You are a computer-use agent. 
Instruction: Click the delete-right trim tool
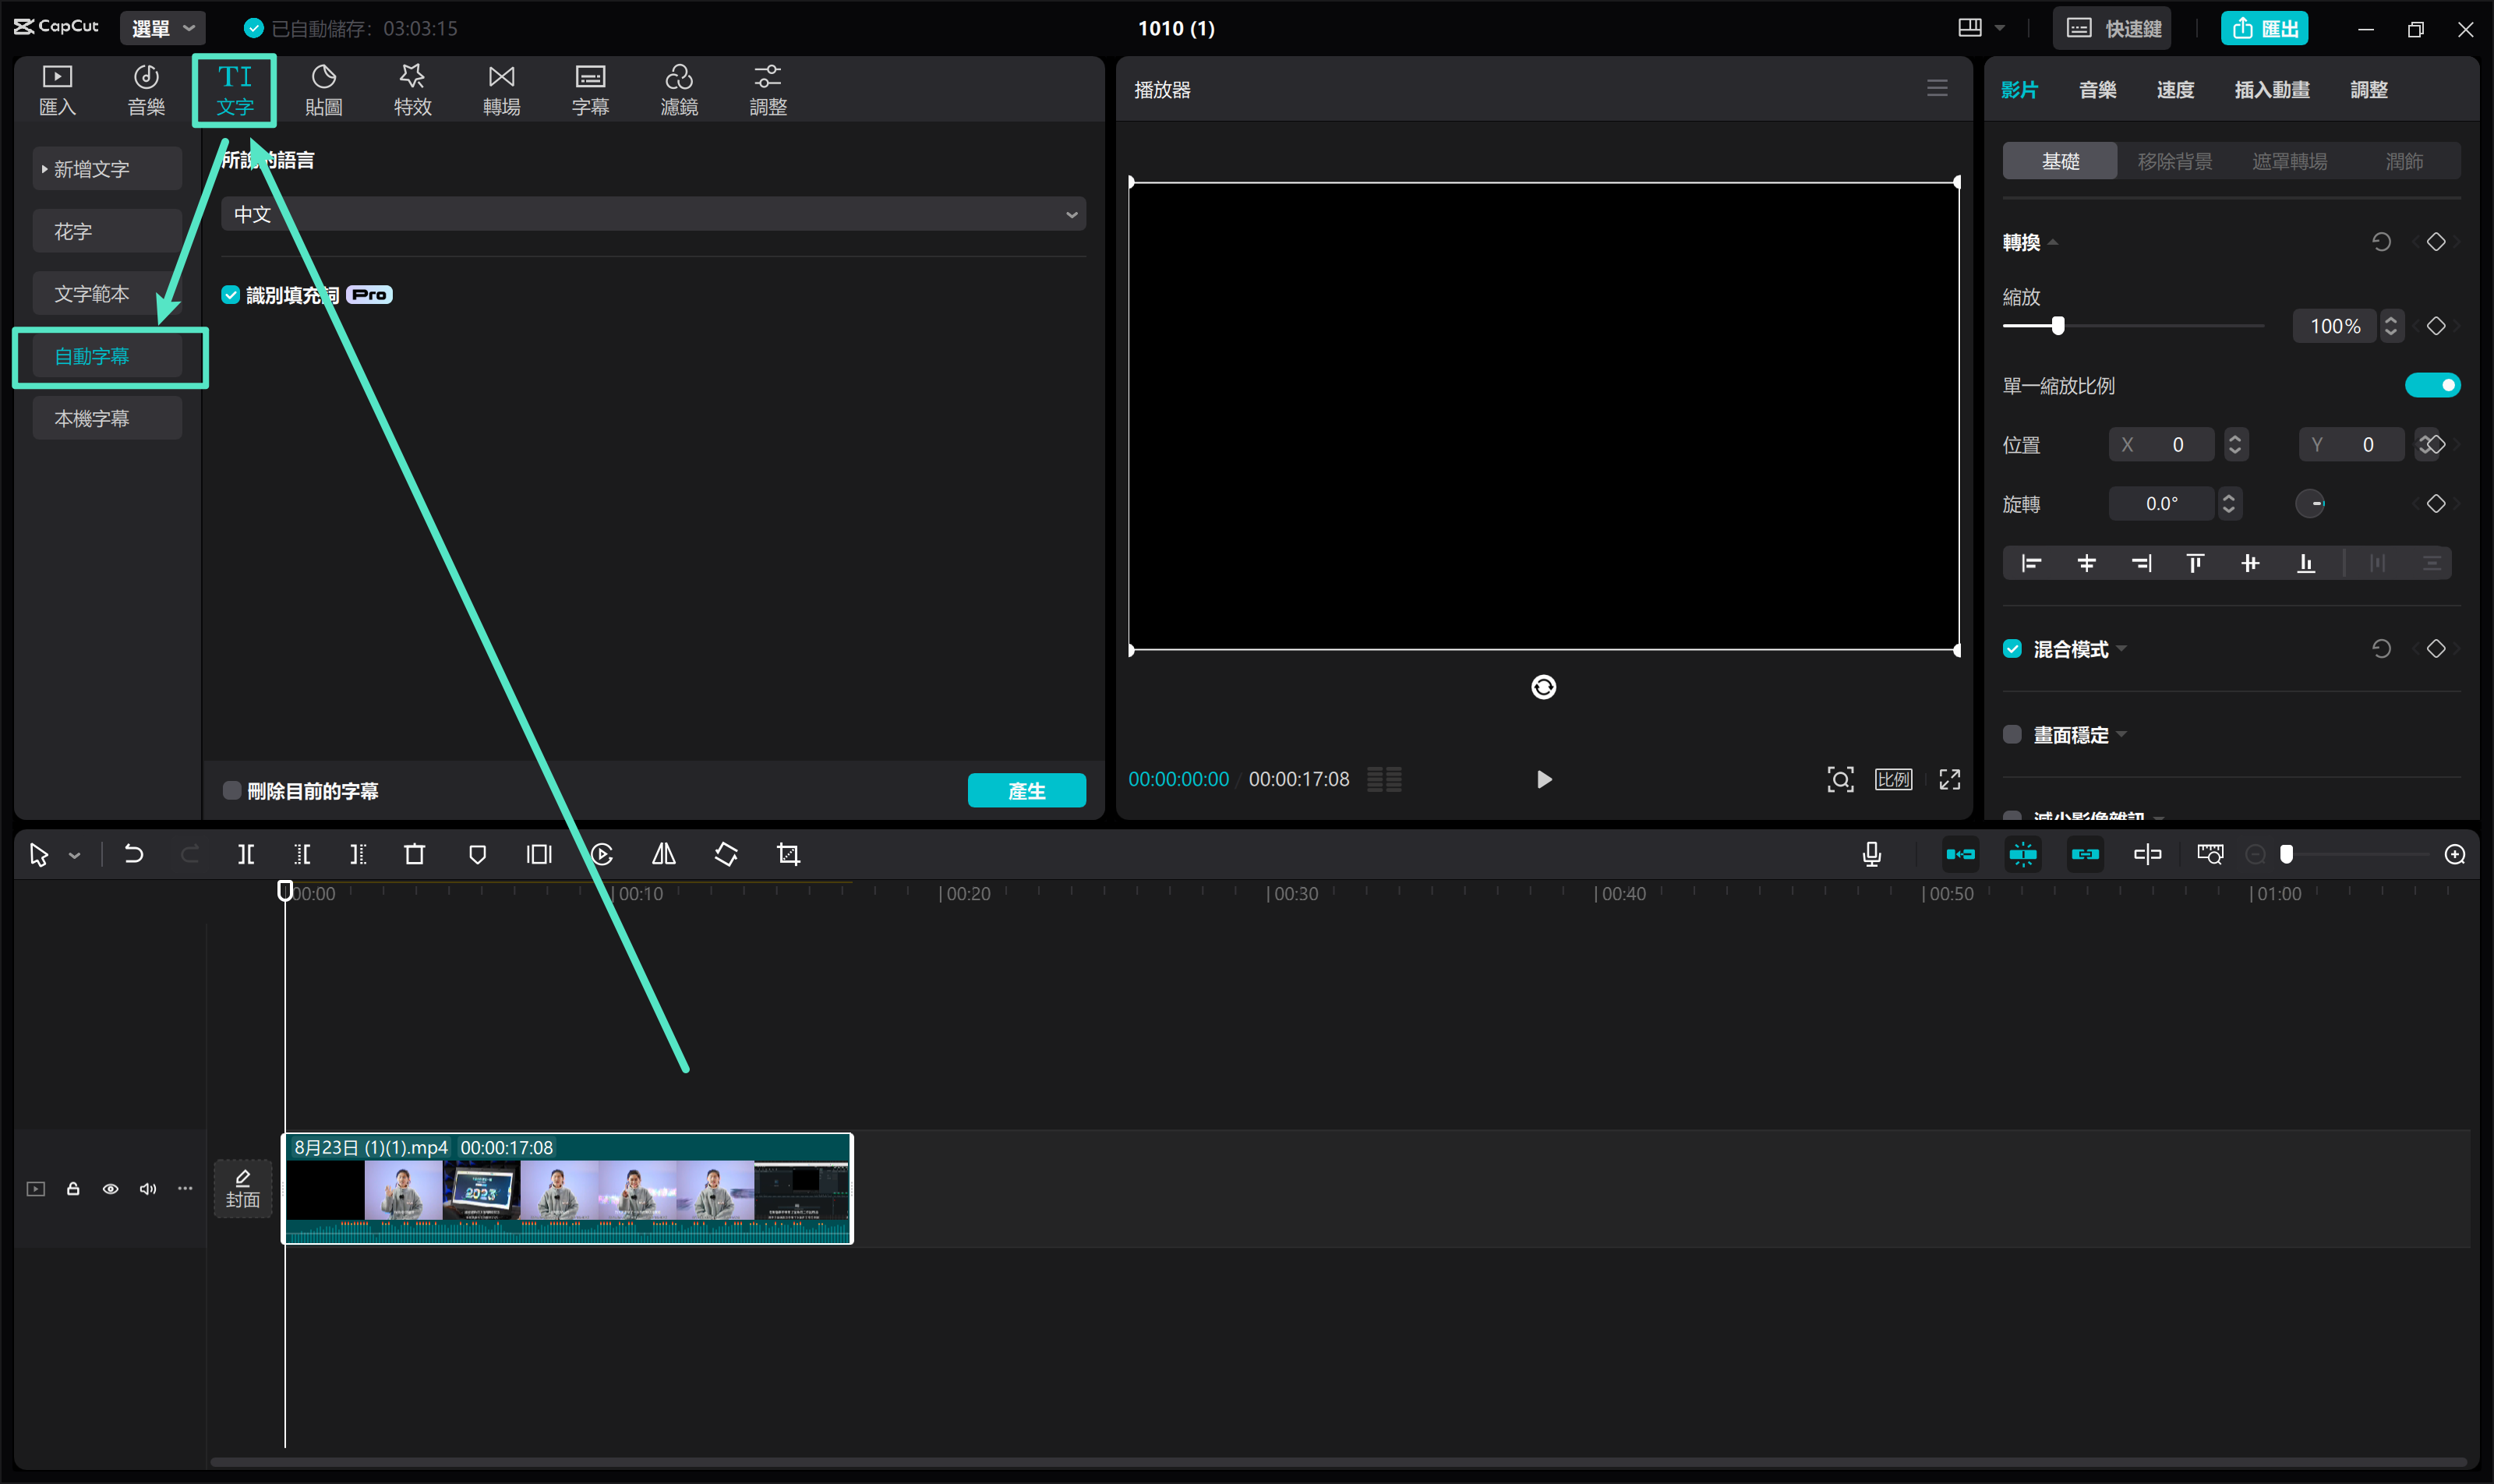tap(358, 854)
